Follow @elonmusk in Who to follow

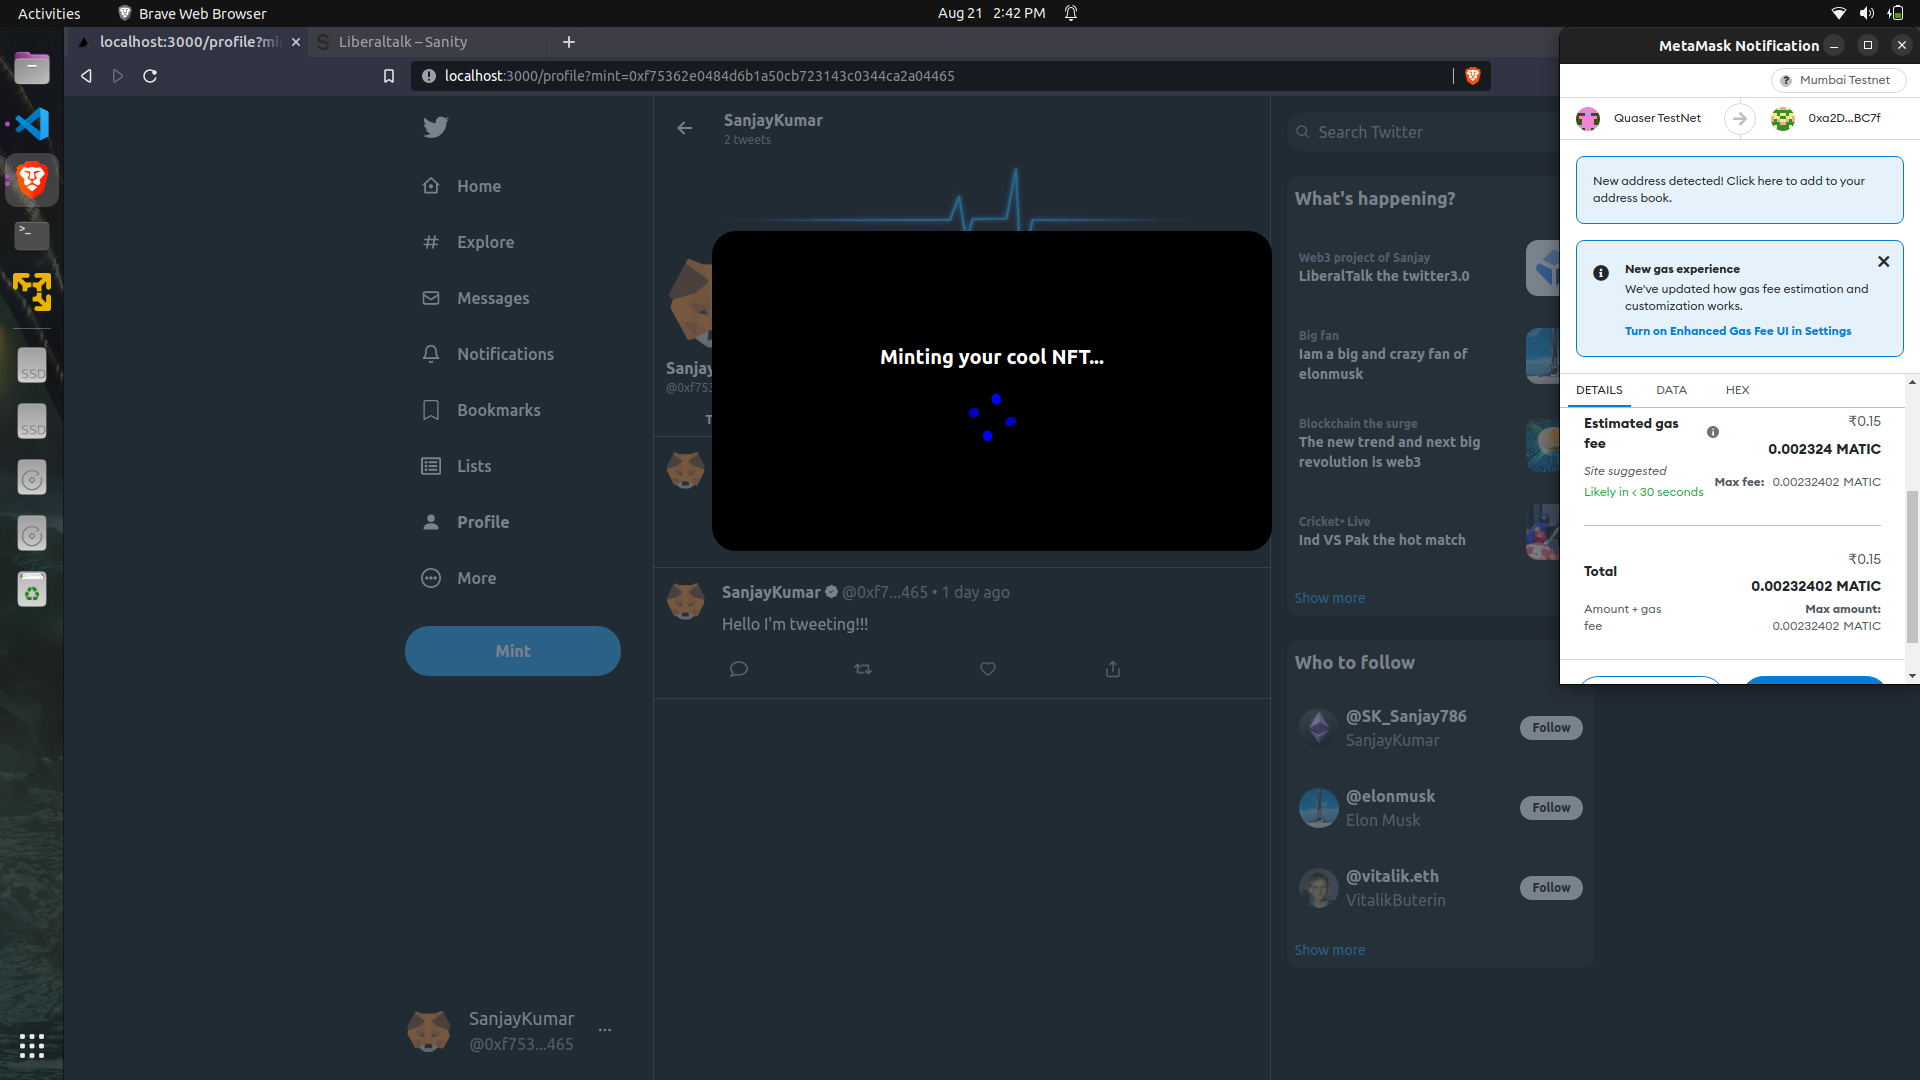[1550, 808]
